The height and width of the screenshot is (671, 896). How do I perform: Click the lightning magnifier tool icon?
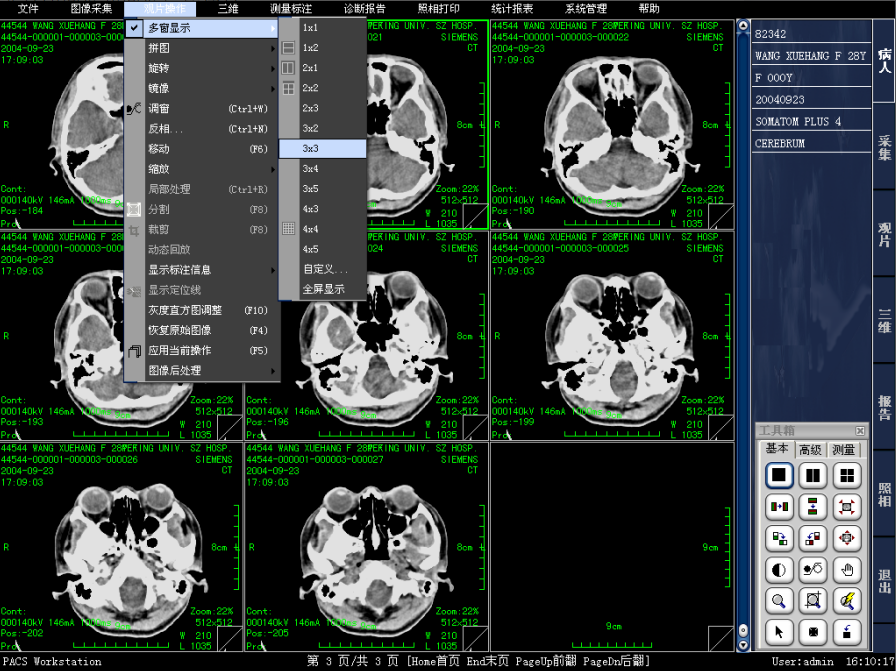[x=847, y=600]
